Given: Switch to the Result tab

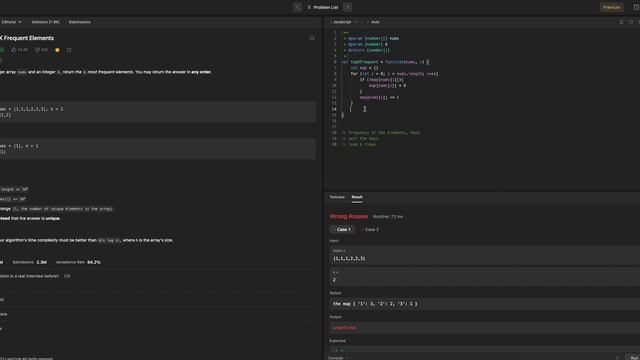Looking at the screenshot, I should 357,197.
